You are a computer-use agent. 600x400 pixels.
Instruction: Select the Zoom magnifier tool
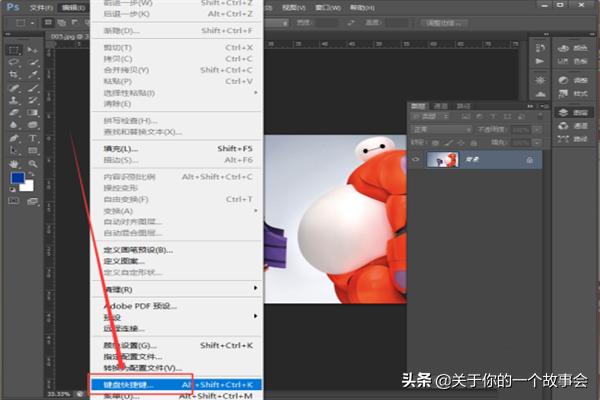click(x=33, y=163)
